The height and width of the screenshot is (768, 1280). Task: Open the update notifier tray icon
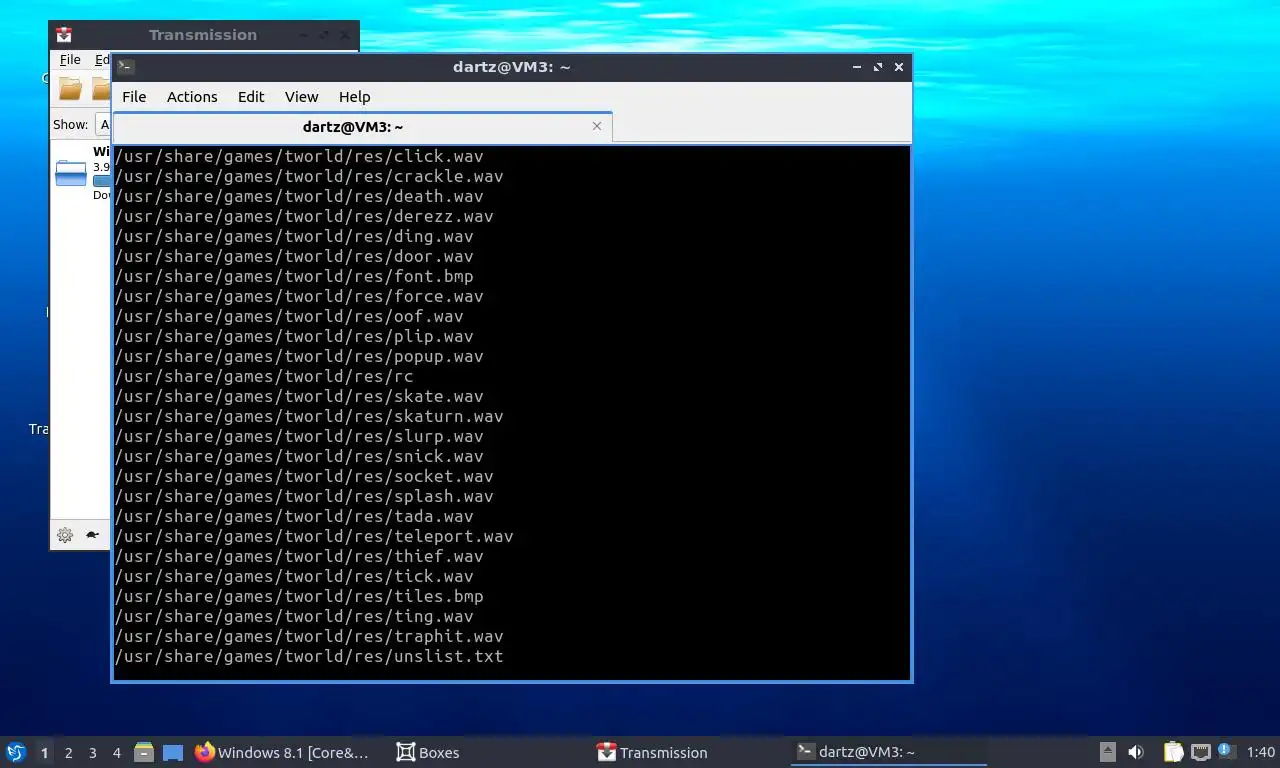pos(1224,751)
